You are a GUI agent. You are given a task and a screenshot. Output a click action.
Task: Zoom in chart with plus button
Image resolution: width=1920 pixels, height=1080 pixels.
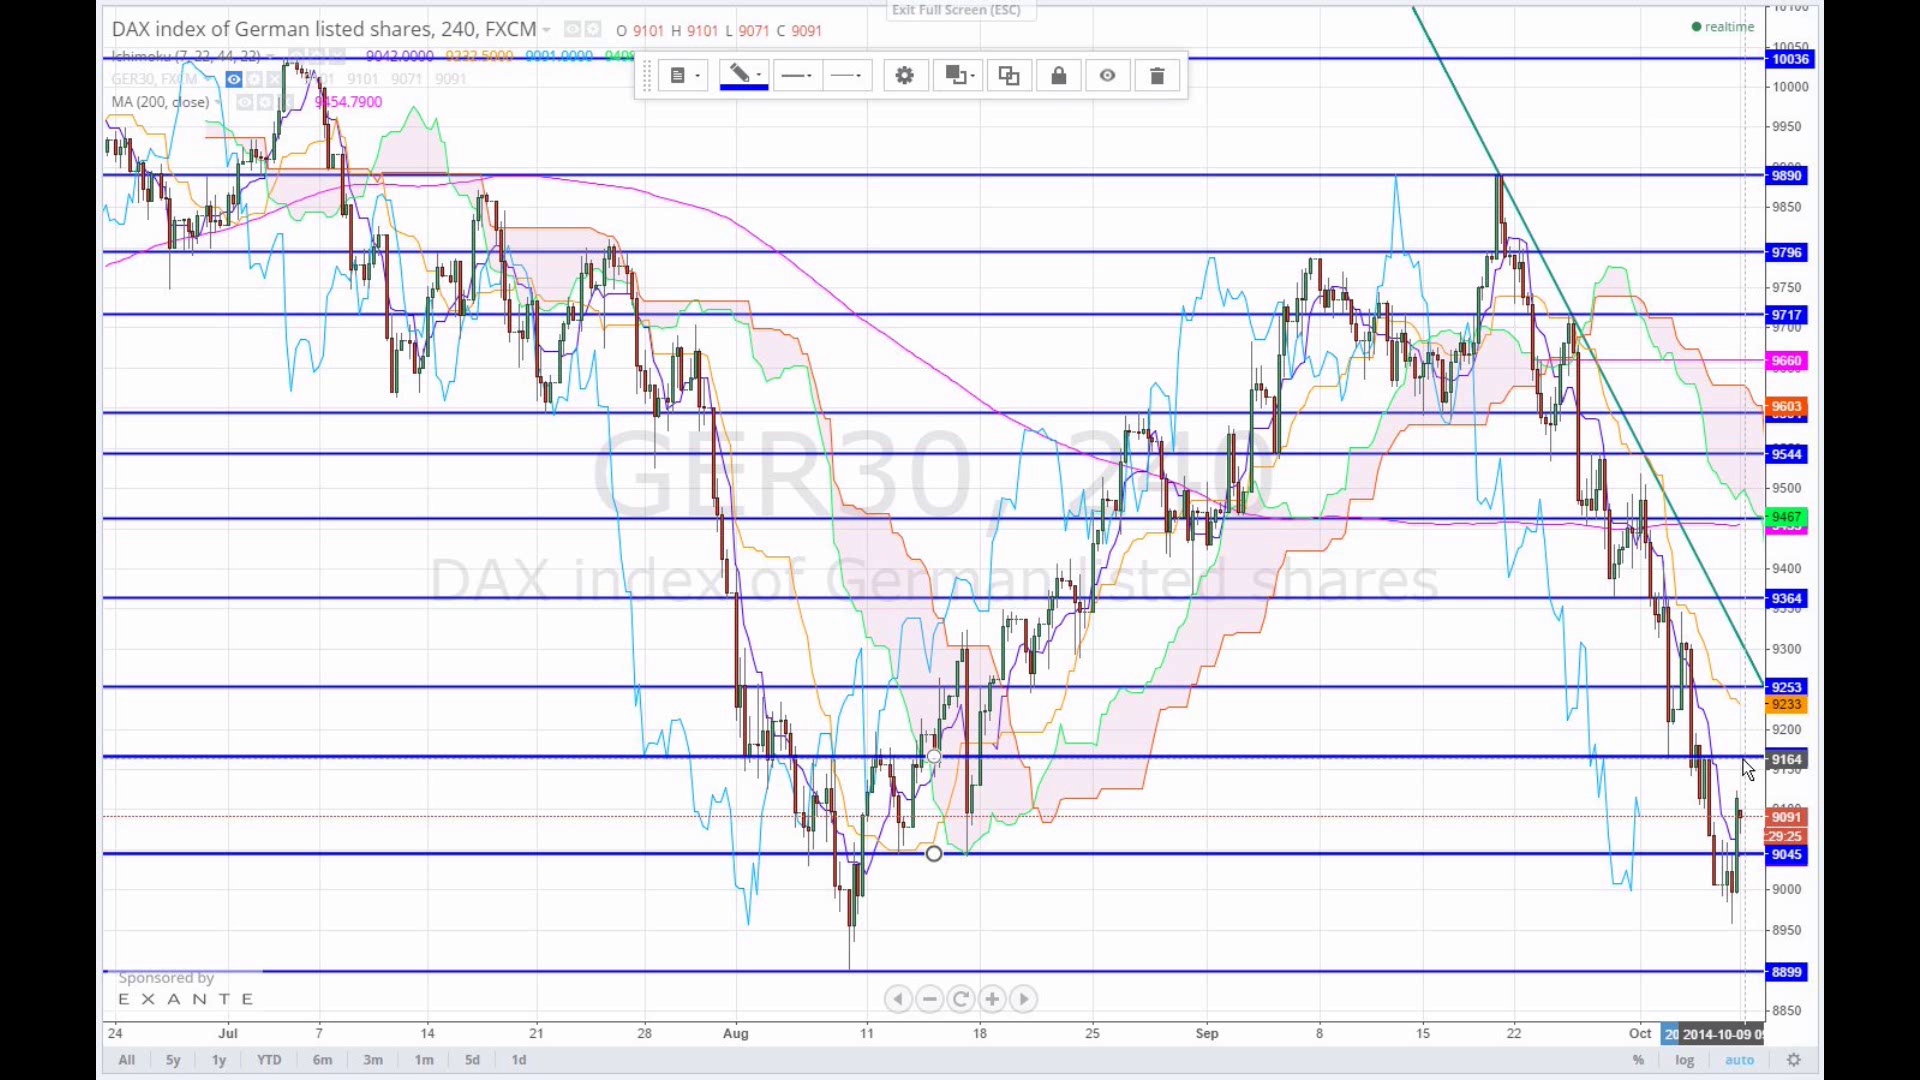click(992, 999)
